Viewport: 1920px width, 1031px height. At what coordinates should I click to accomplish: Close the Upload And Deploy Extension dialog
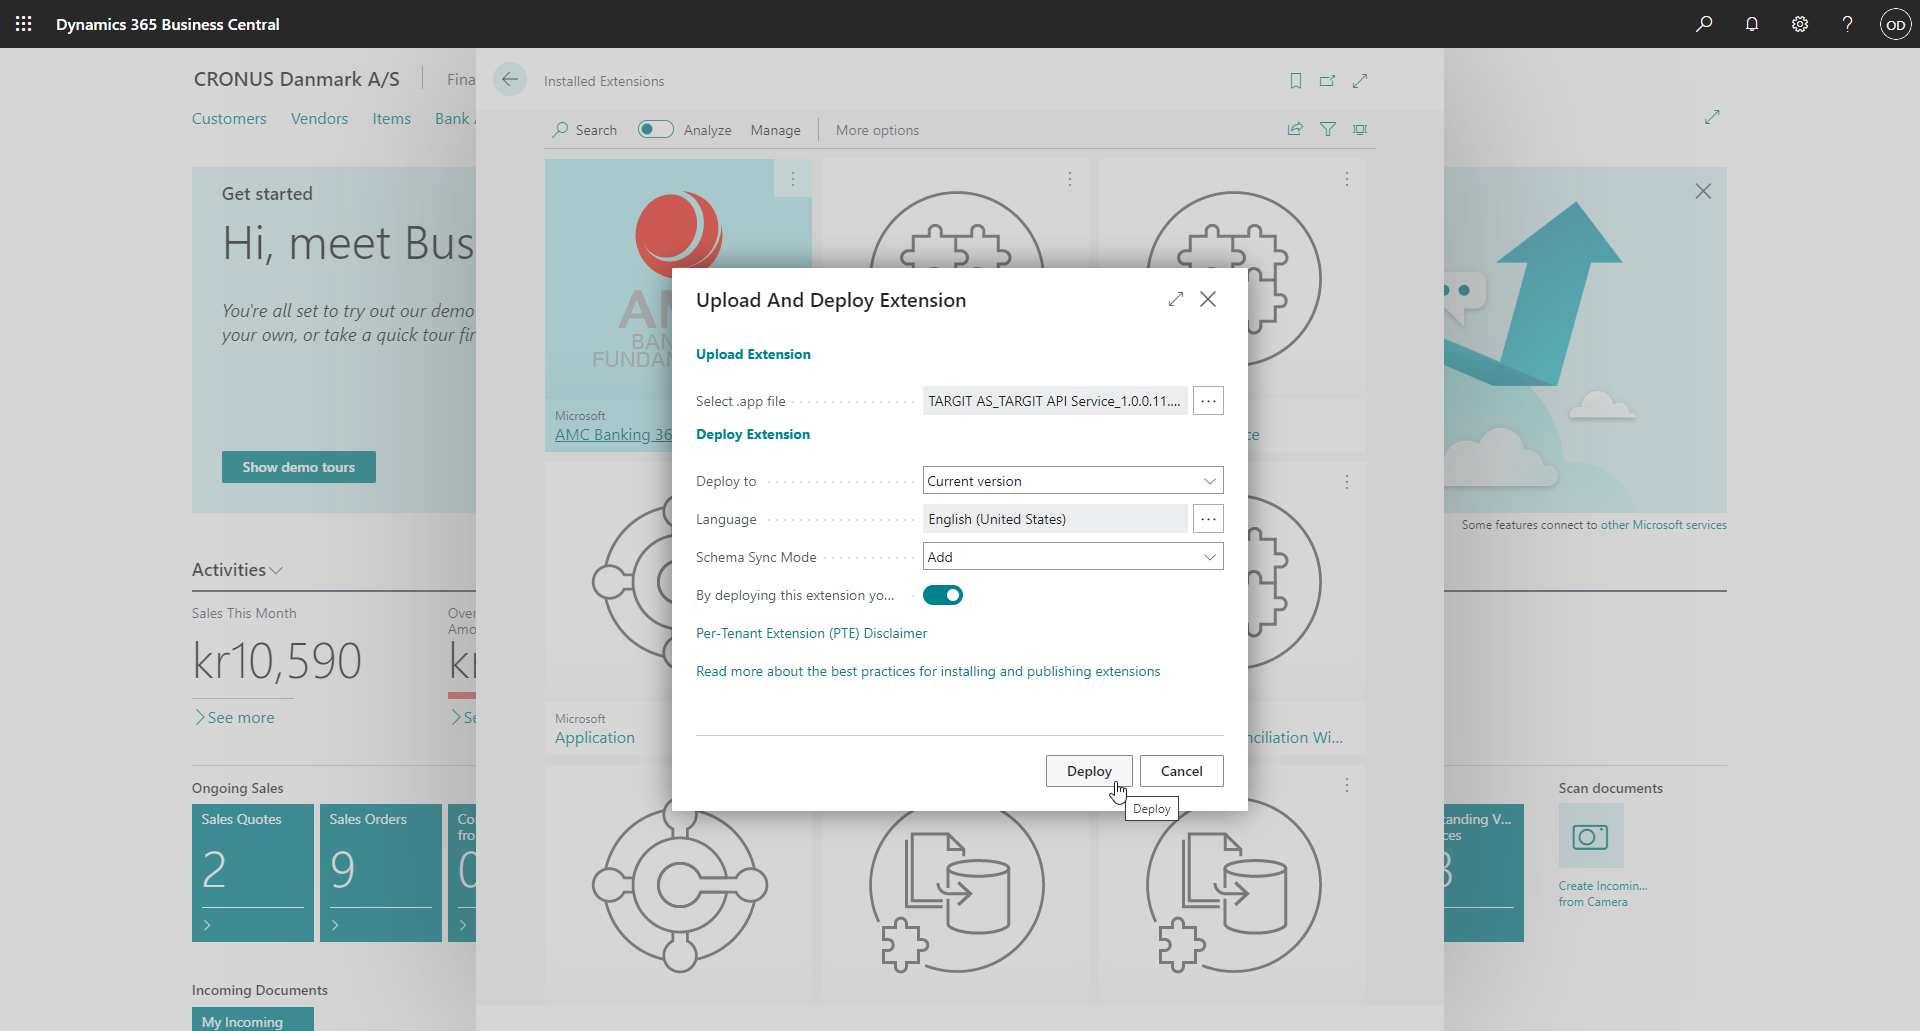pos(1208,299)
